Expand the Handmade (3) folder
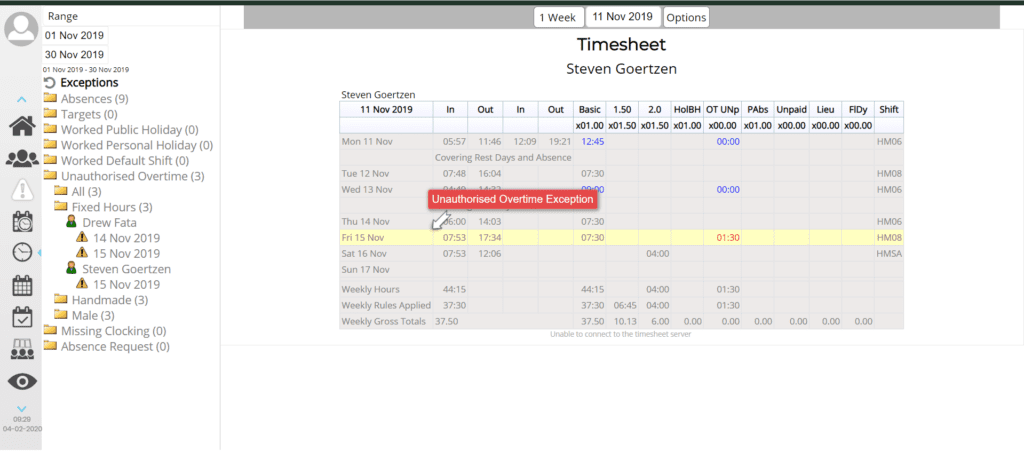The image size is (1024, 451). point(101,300)
